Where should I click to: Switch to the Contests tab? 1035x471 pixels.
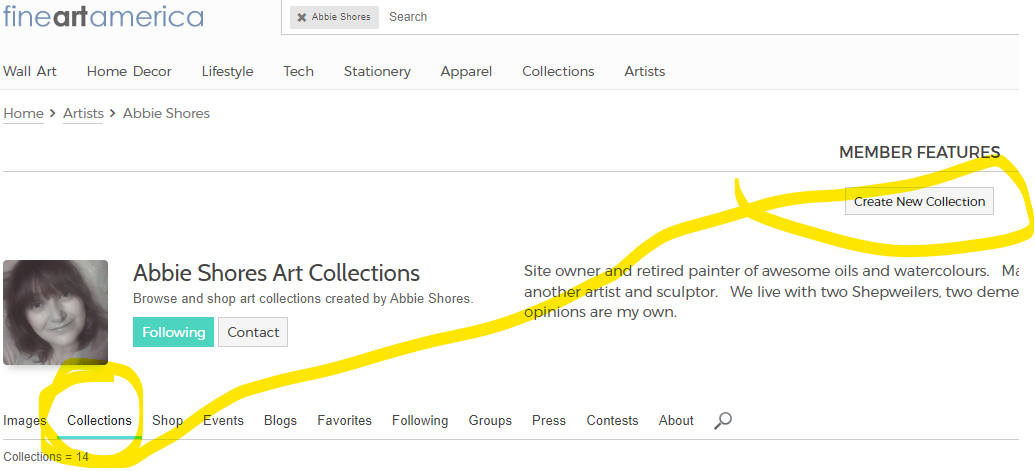click(x=613, y=420)
